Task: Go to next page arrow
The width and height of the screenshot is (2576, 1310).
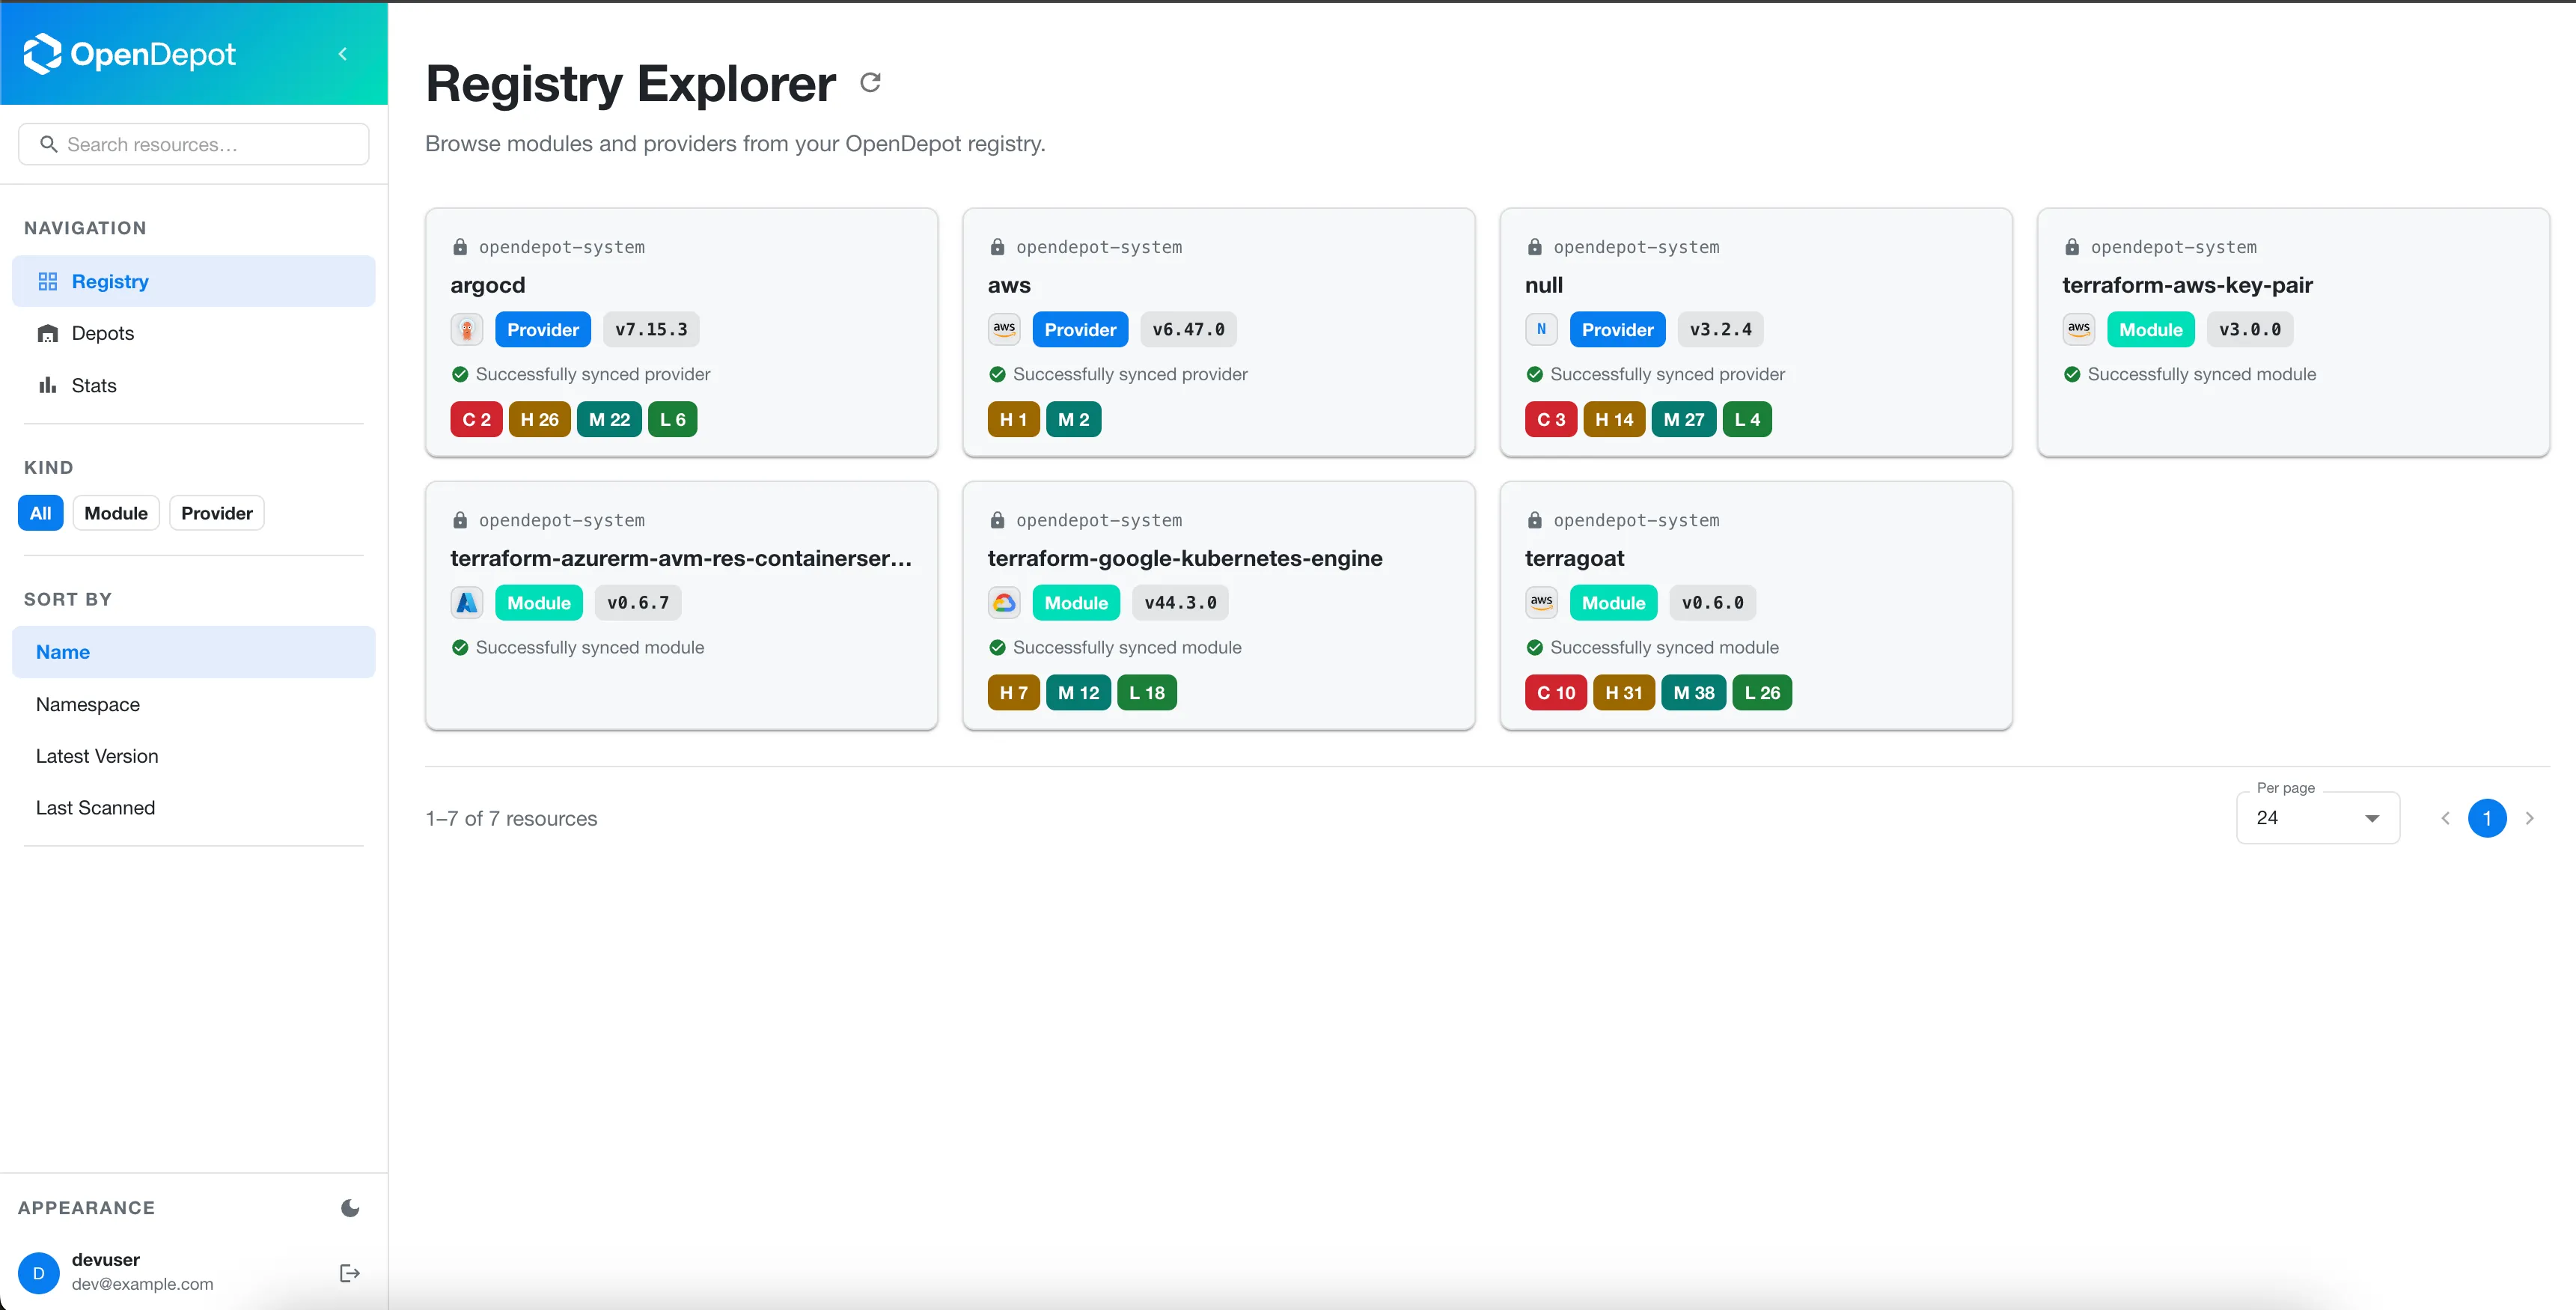Action: click(2530, 819)
